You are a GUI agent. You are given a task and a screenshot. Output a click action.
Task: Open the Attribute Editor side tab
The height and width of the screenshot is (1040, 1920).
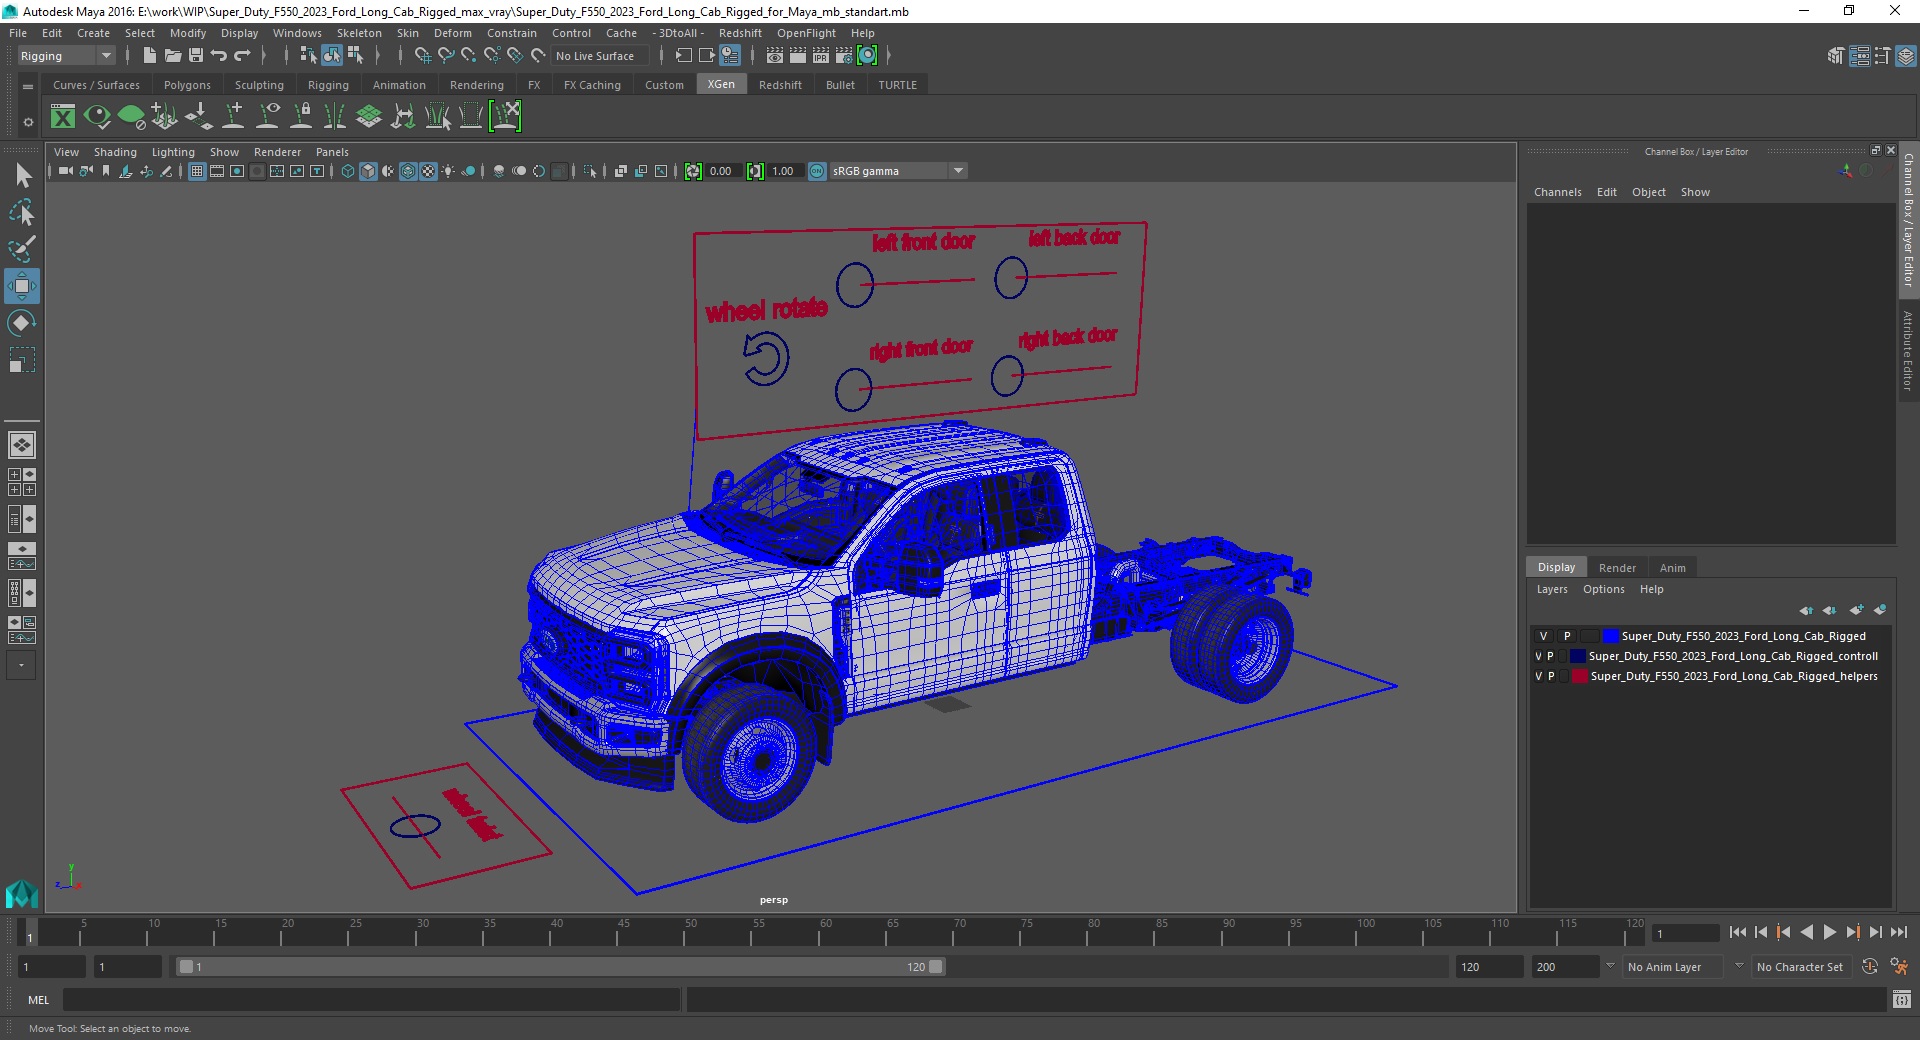click(x=1908, y=350)
